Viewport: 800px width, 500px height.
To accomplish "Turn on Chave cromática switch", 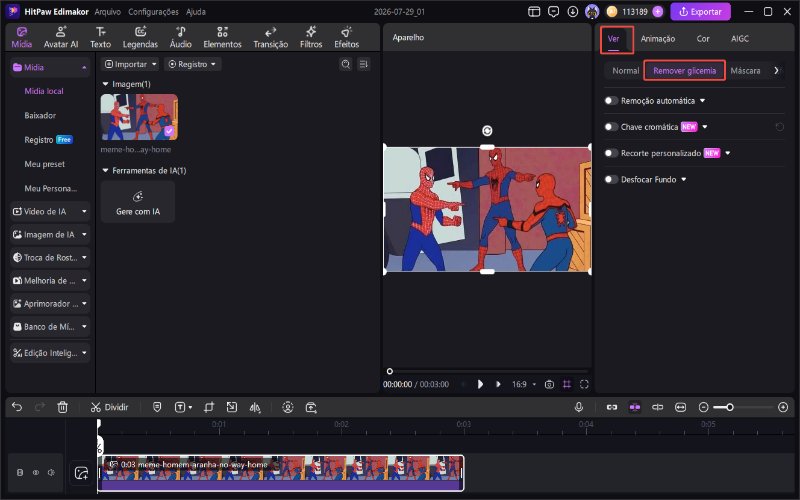I will click(611, 127).
